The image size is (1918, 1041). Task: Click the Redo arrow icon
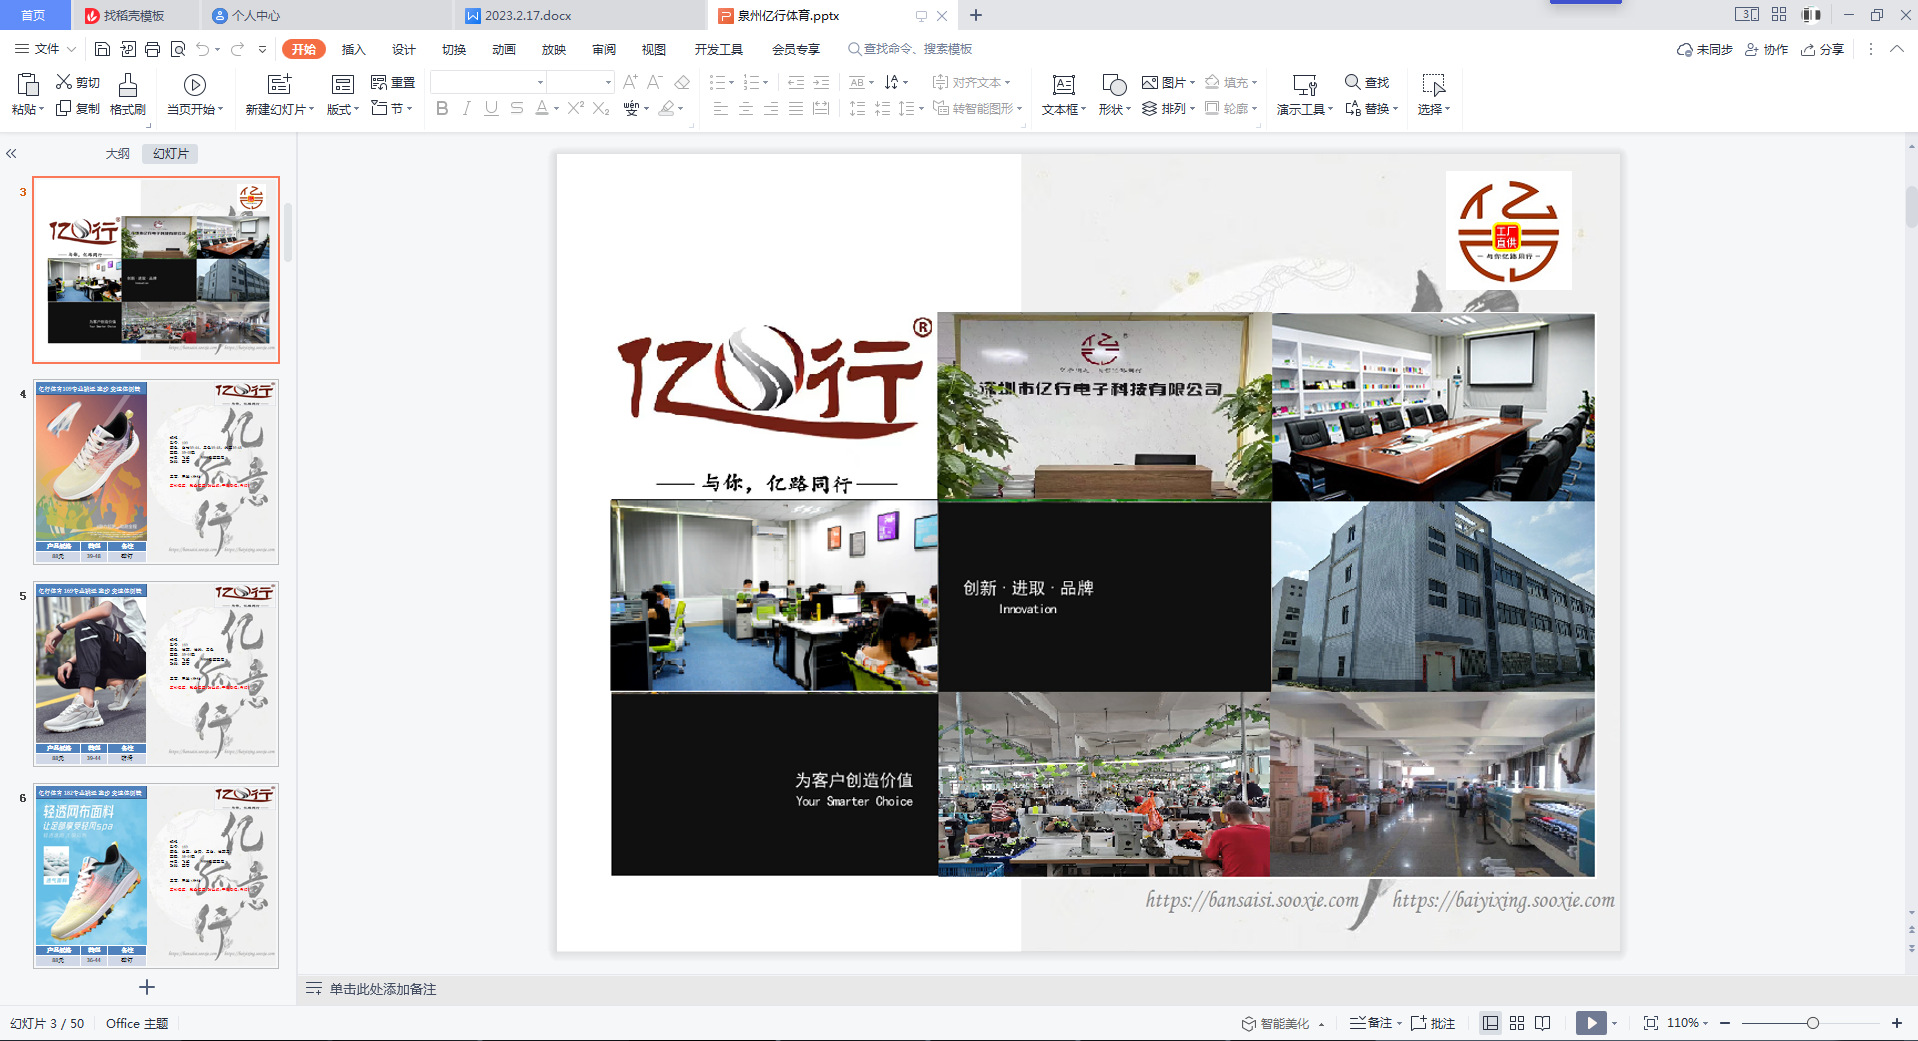coord(237,49)
